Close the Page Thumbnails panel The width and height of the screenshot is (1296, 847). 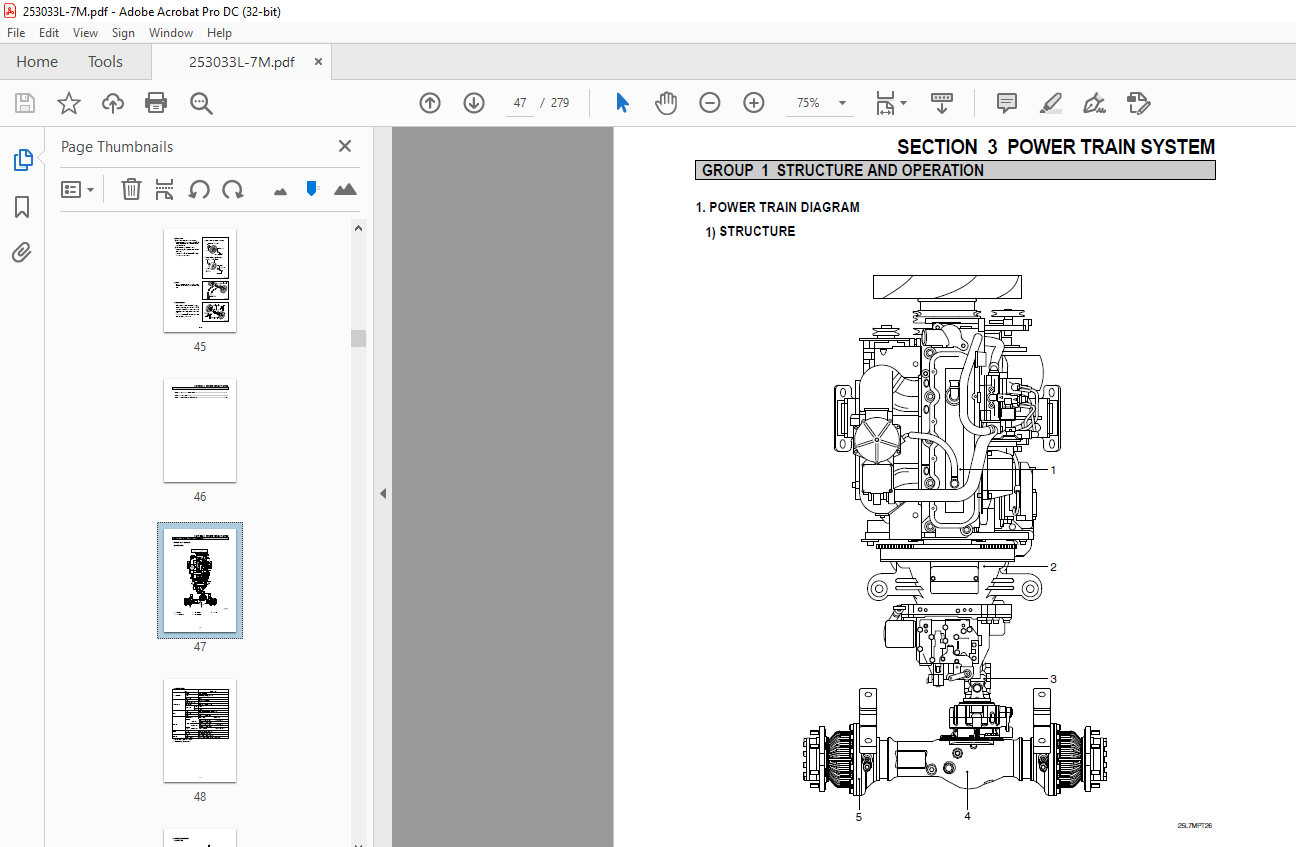tap(345, 146)
